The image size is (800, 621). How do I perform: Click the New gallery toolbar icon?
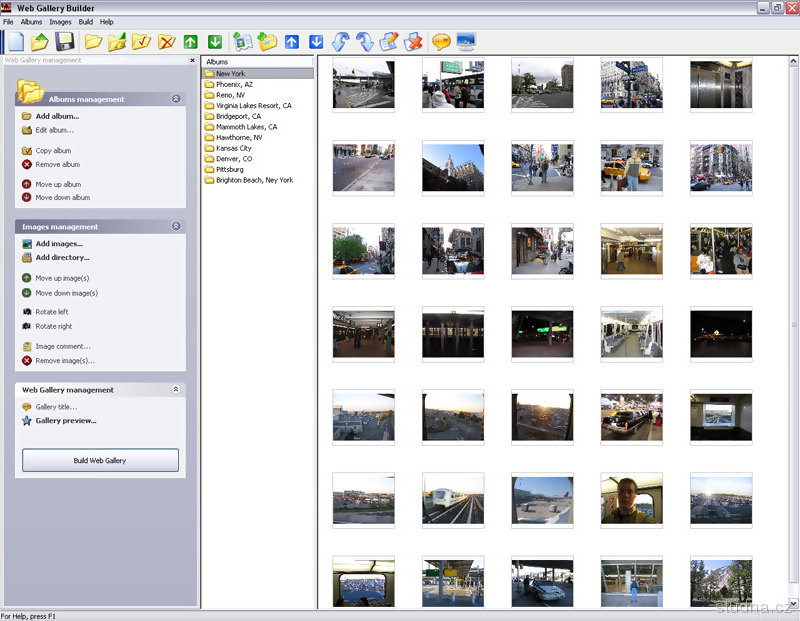pyautogui.click(x=15, y=42)
